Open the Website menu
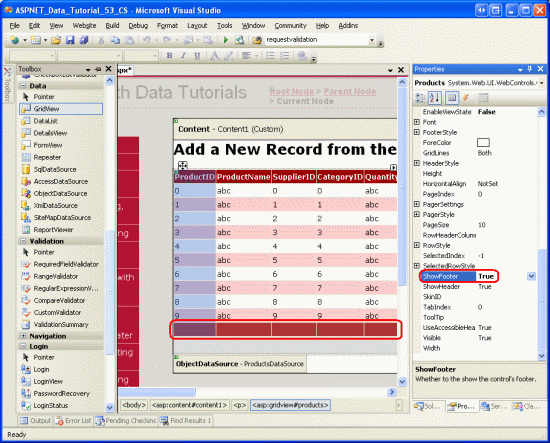The width and height of the screenshot is (550, 443). [x=84, y=26]
